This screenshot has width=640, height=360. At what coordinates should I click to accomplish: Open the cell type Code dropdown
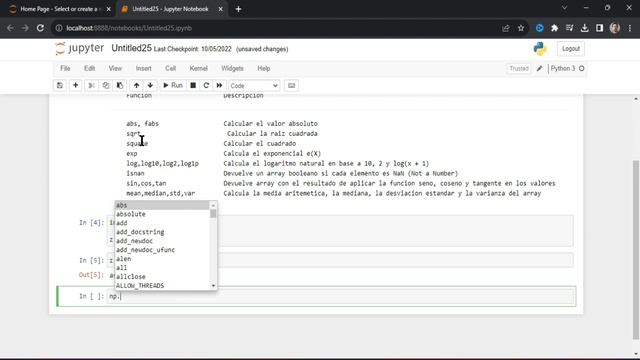pos(254,86)
